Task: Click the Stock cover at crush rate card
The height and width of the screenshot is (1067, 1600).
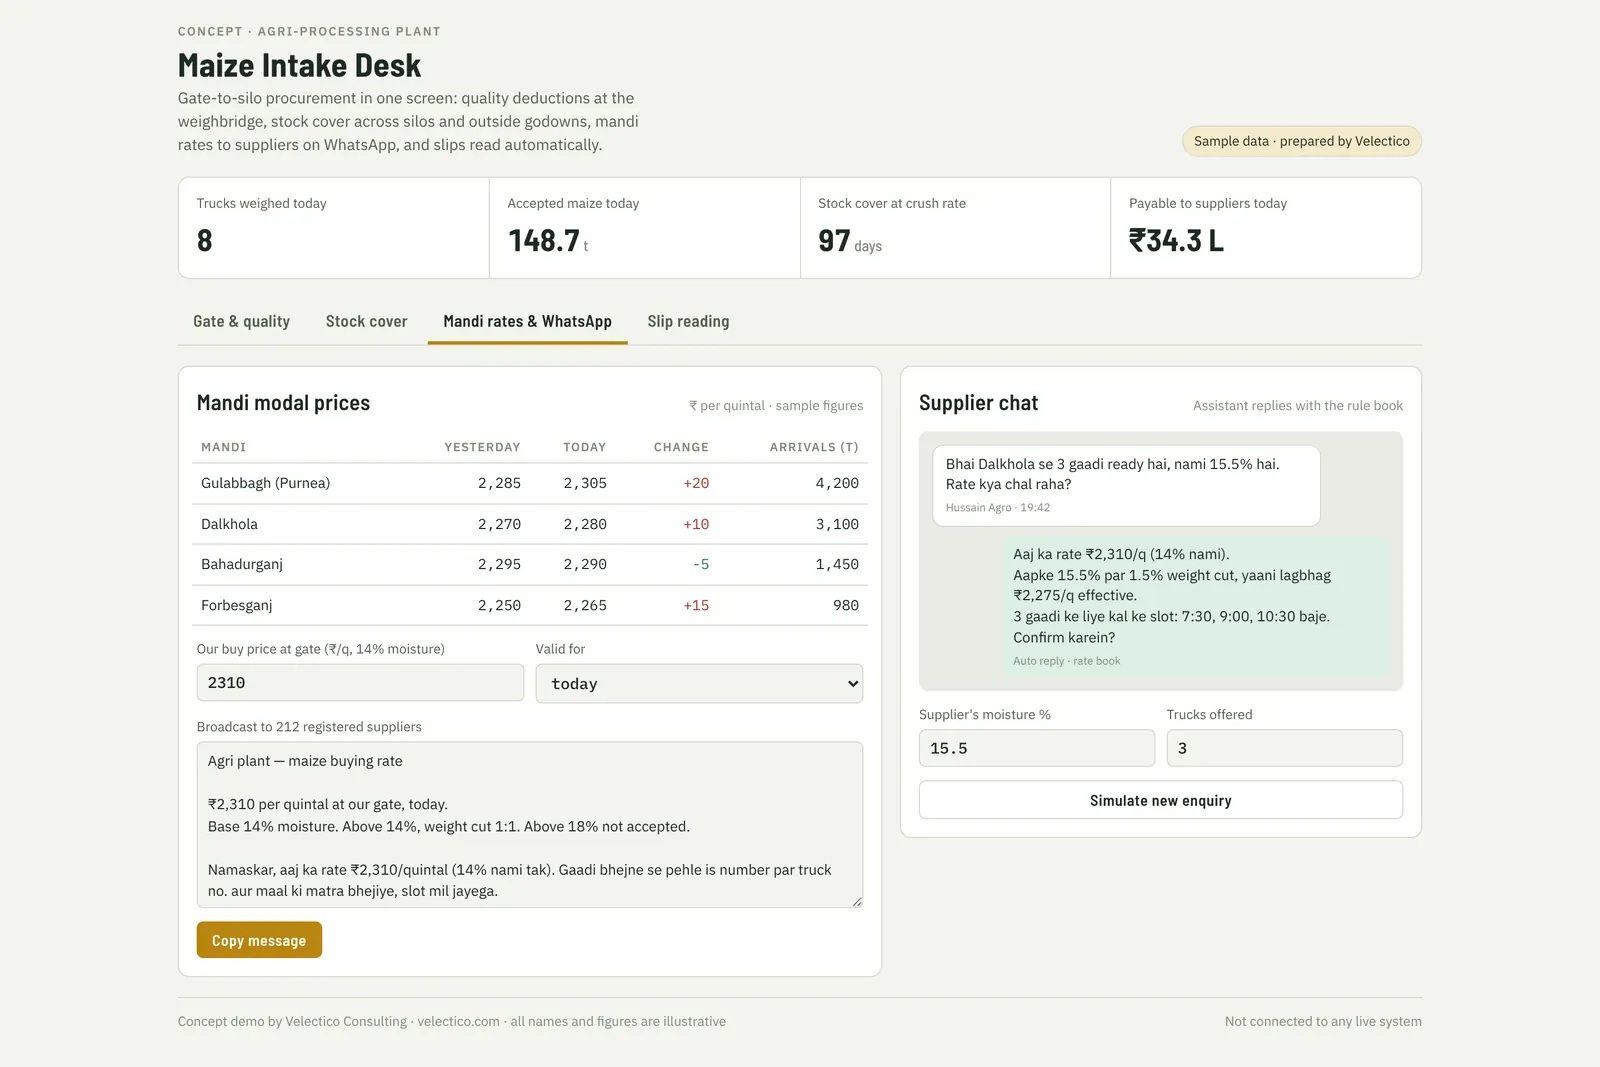Action: click(x=955, y=228)
